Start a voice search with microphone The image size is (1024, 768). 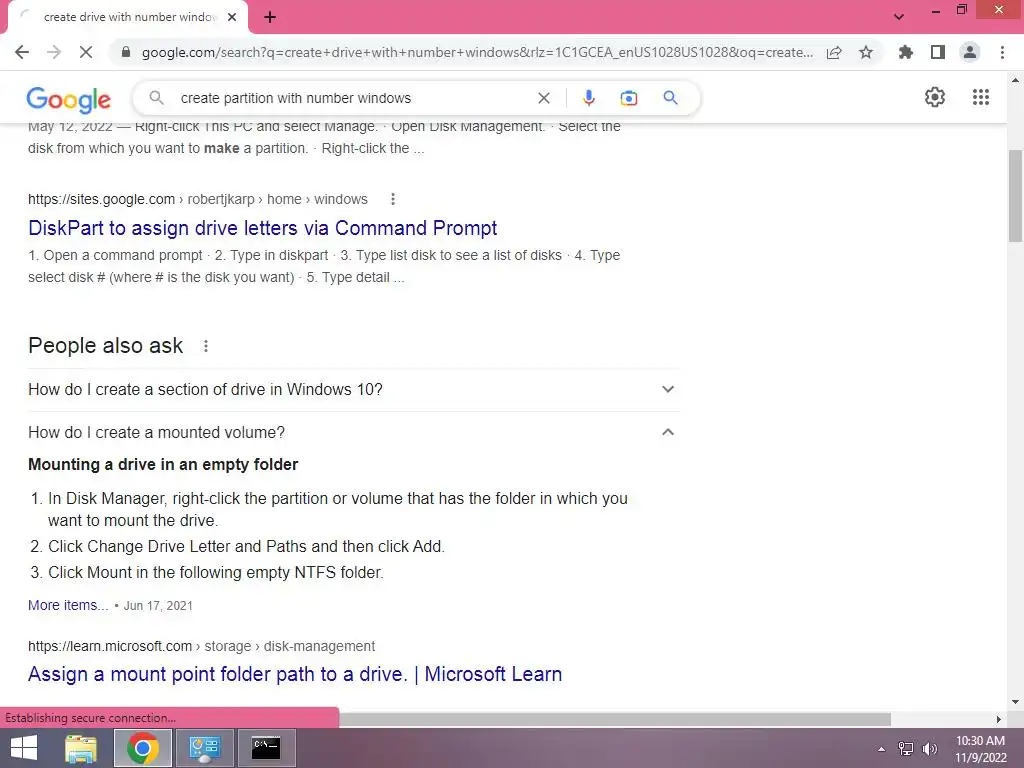point(588,98)
